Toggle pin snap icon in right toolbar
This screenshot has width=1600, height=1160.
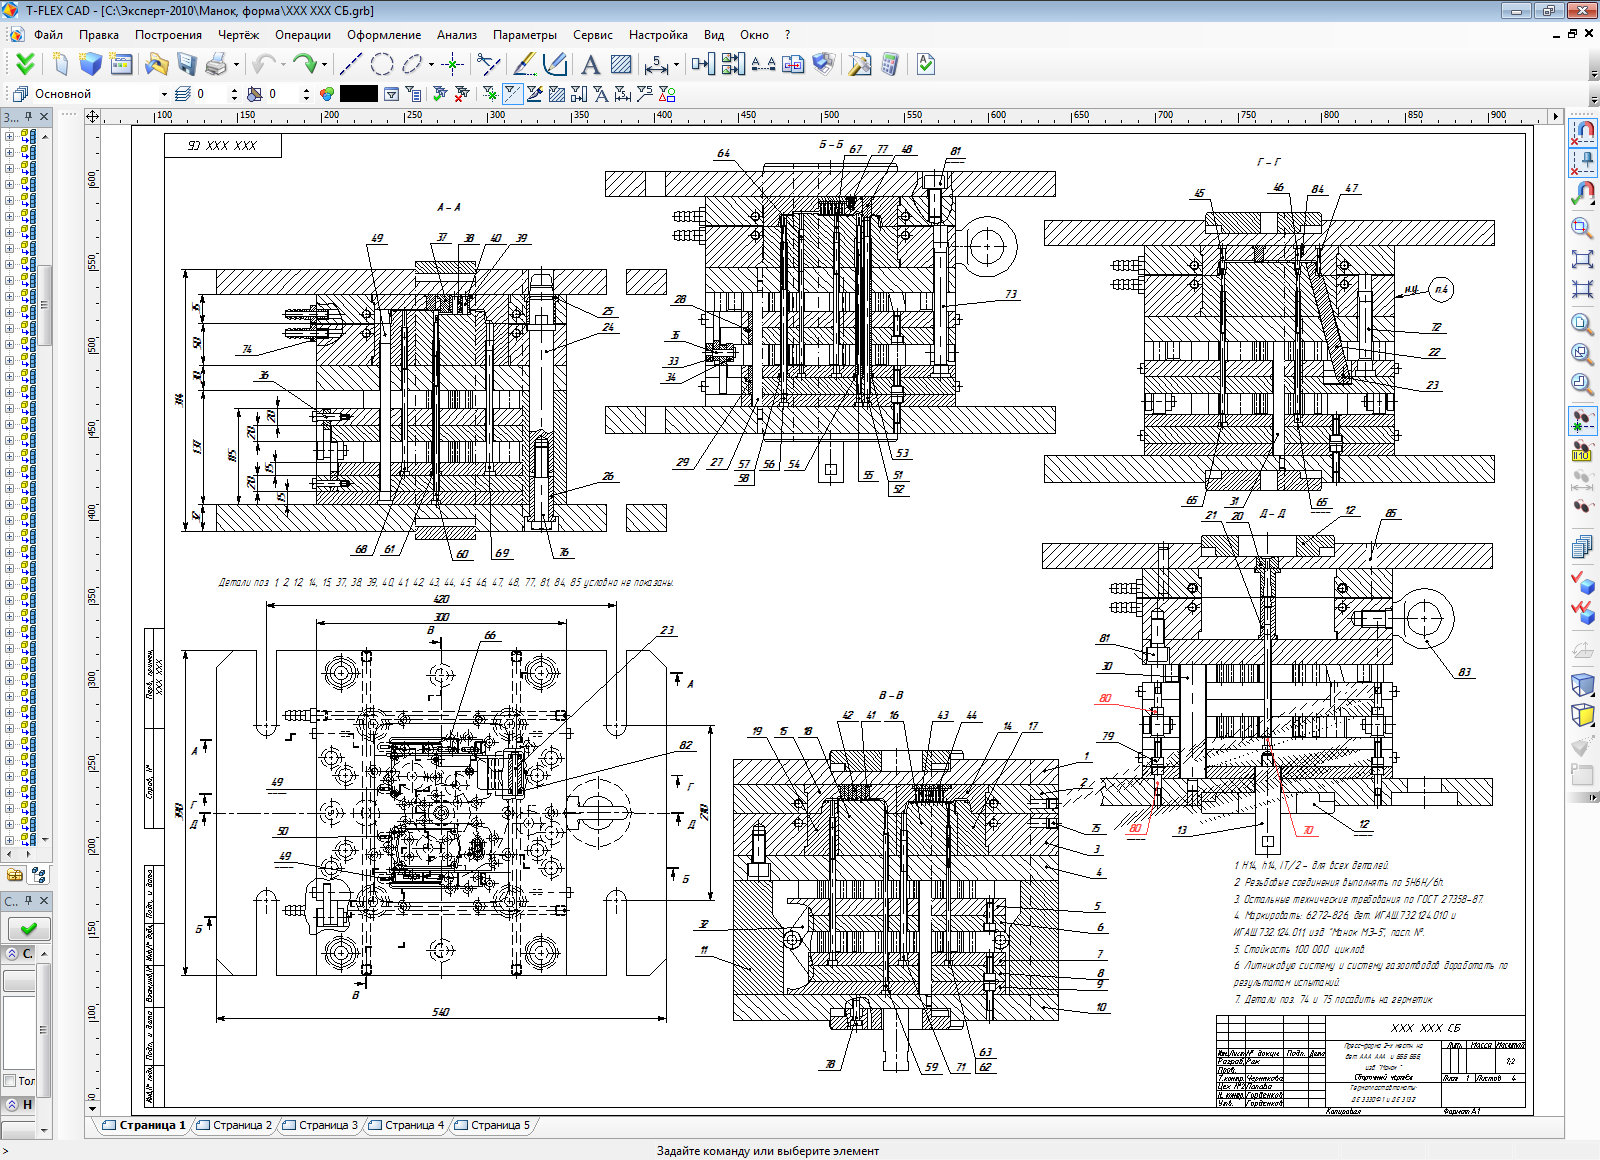(1583, 161)
